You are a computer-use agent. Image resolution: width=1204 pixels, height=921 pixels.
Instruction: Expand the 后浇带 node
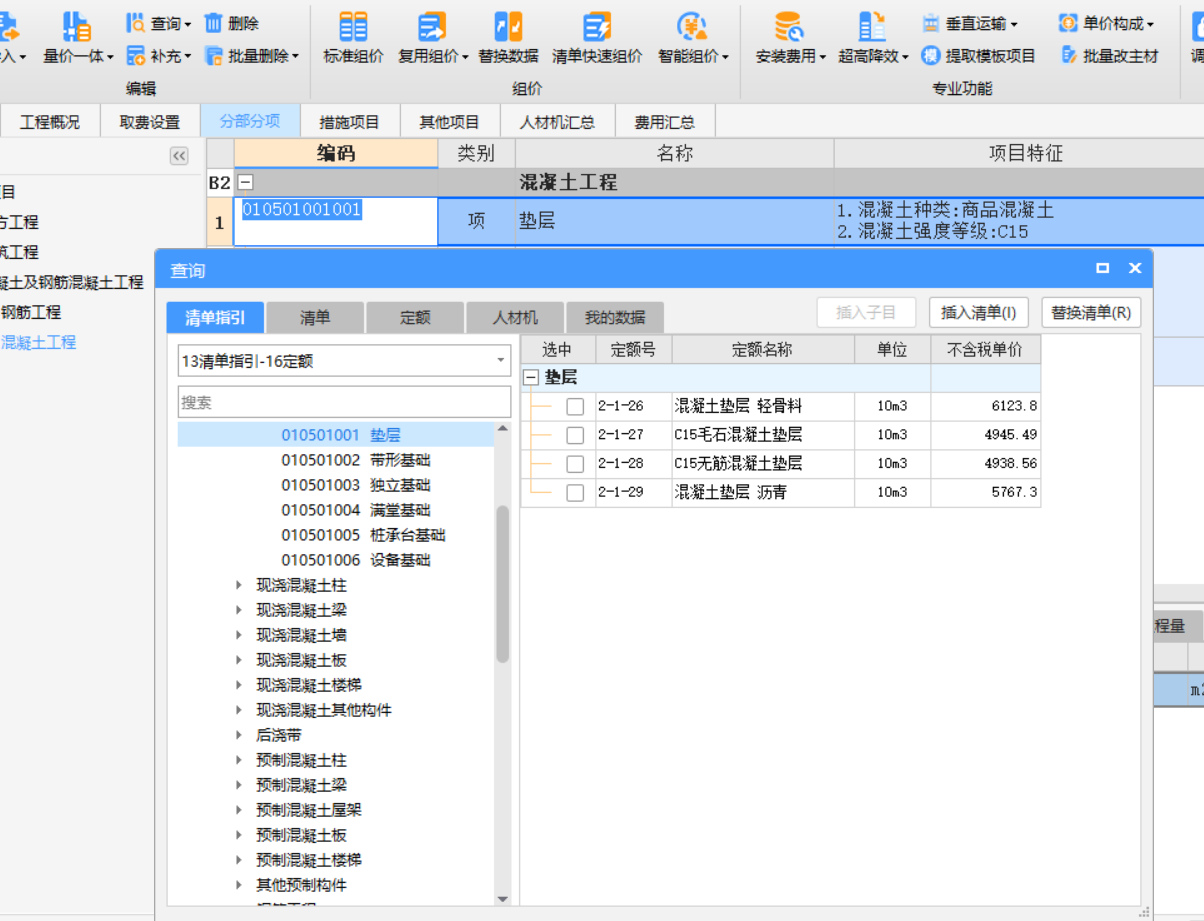(239, 735)
